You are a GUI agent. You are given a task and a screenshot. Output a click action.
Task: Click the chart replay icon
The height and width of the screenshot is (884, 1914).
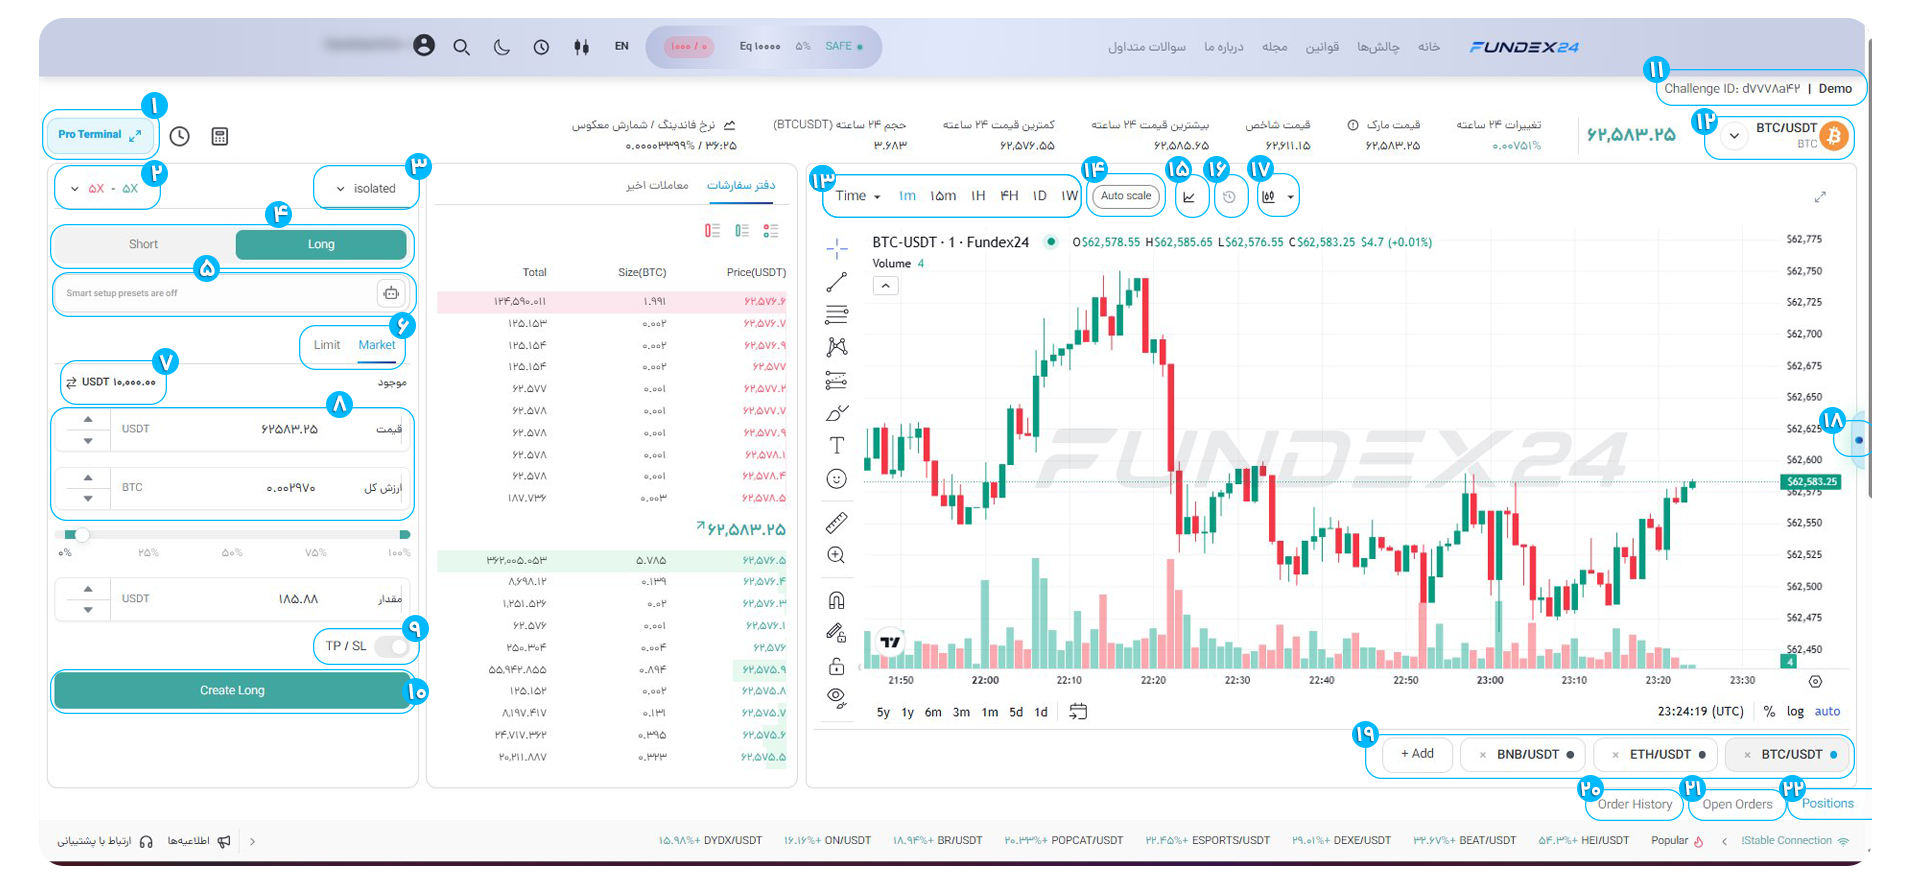(x=1229, y=197)
